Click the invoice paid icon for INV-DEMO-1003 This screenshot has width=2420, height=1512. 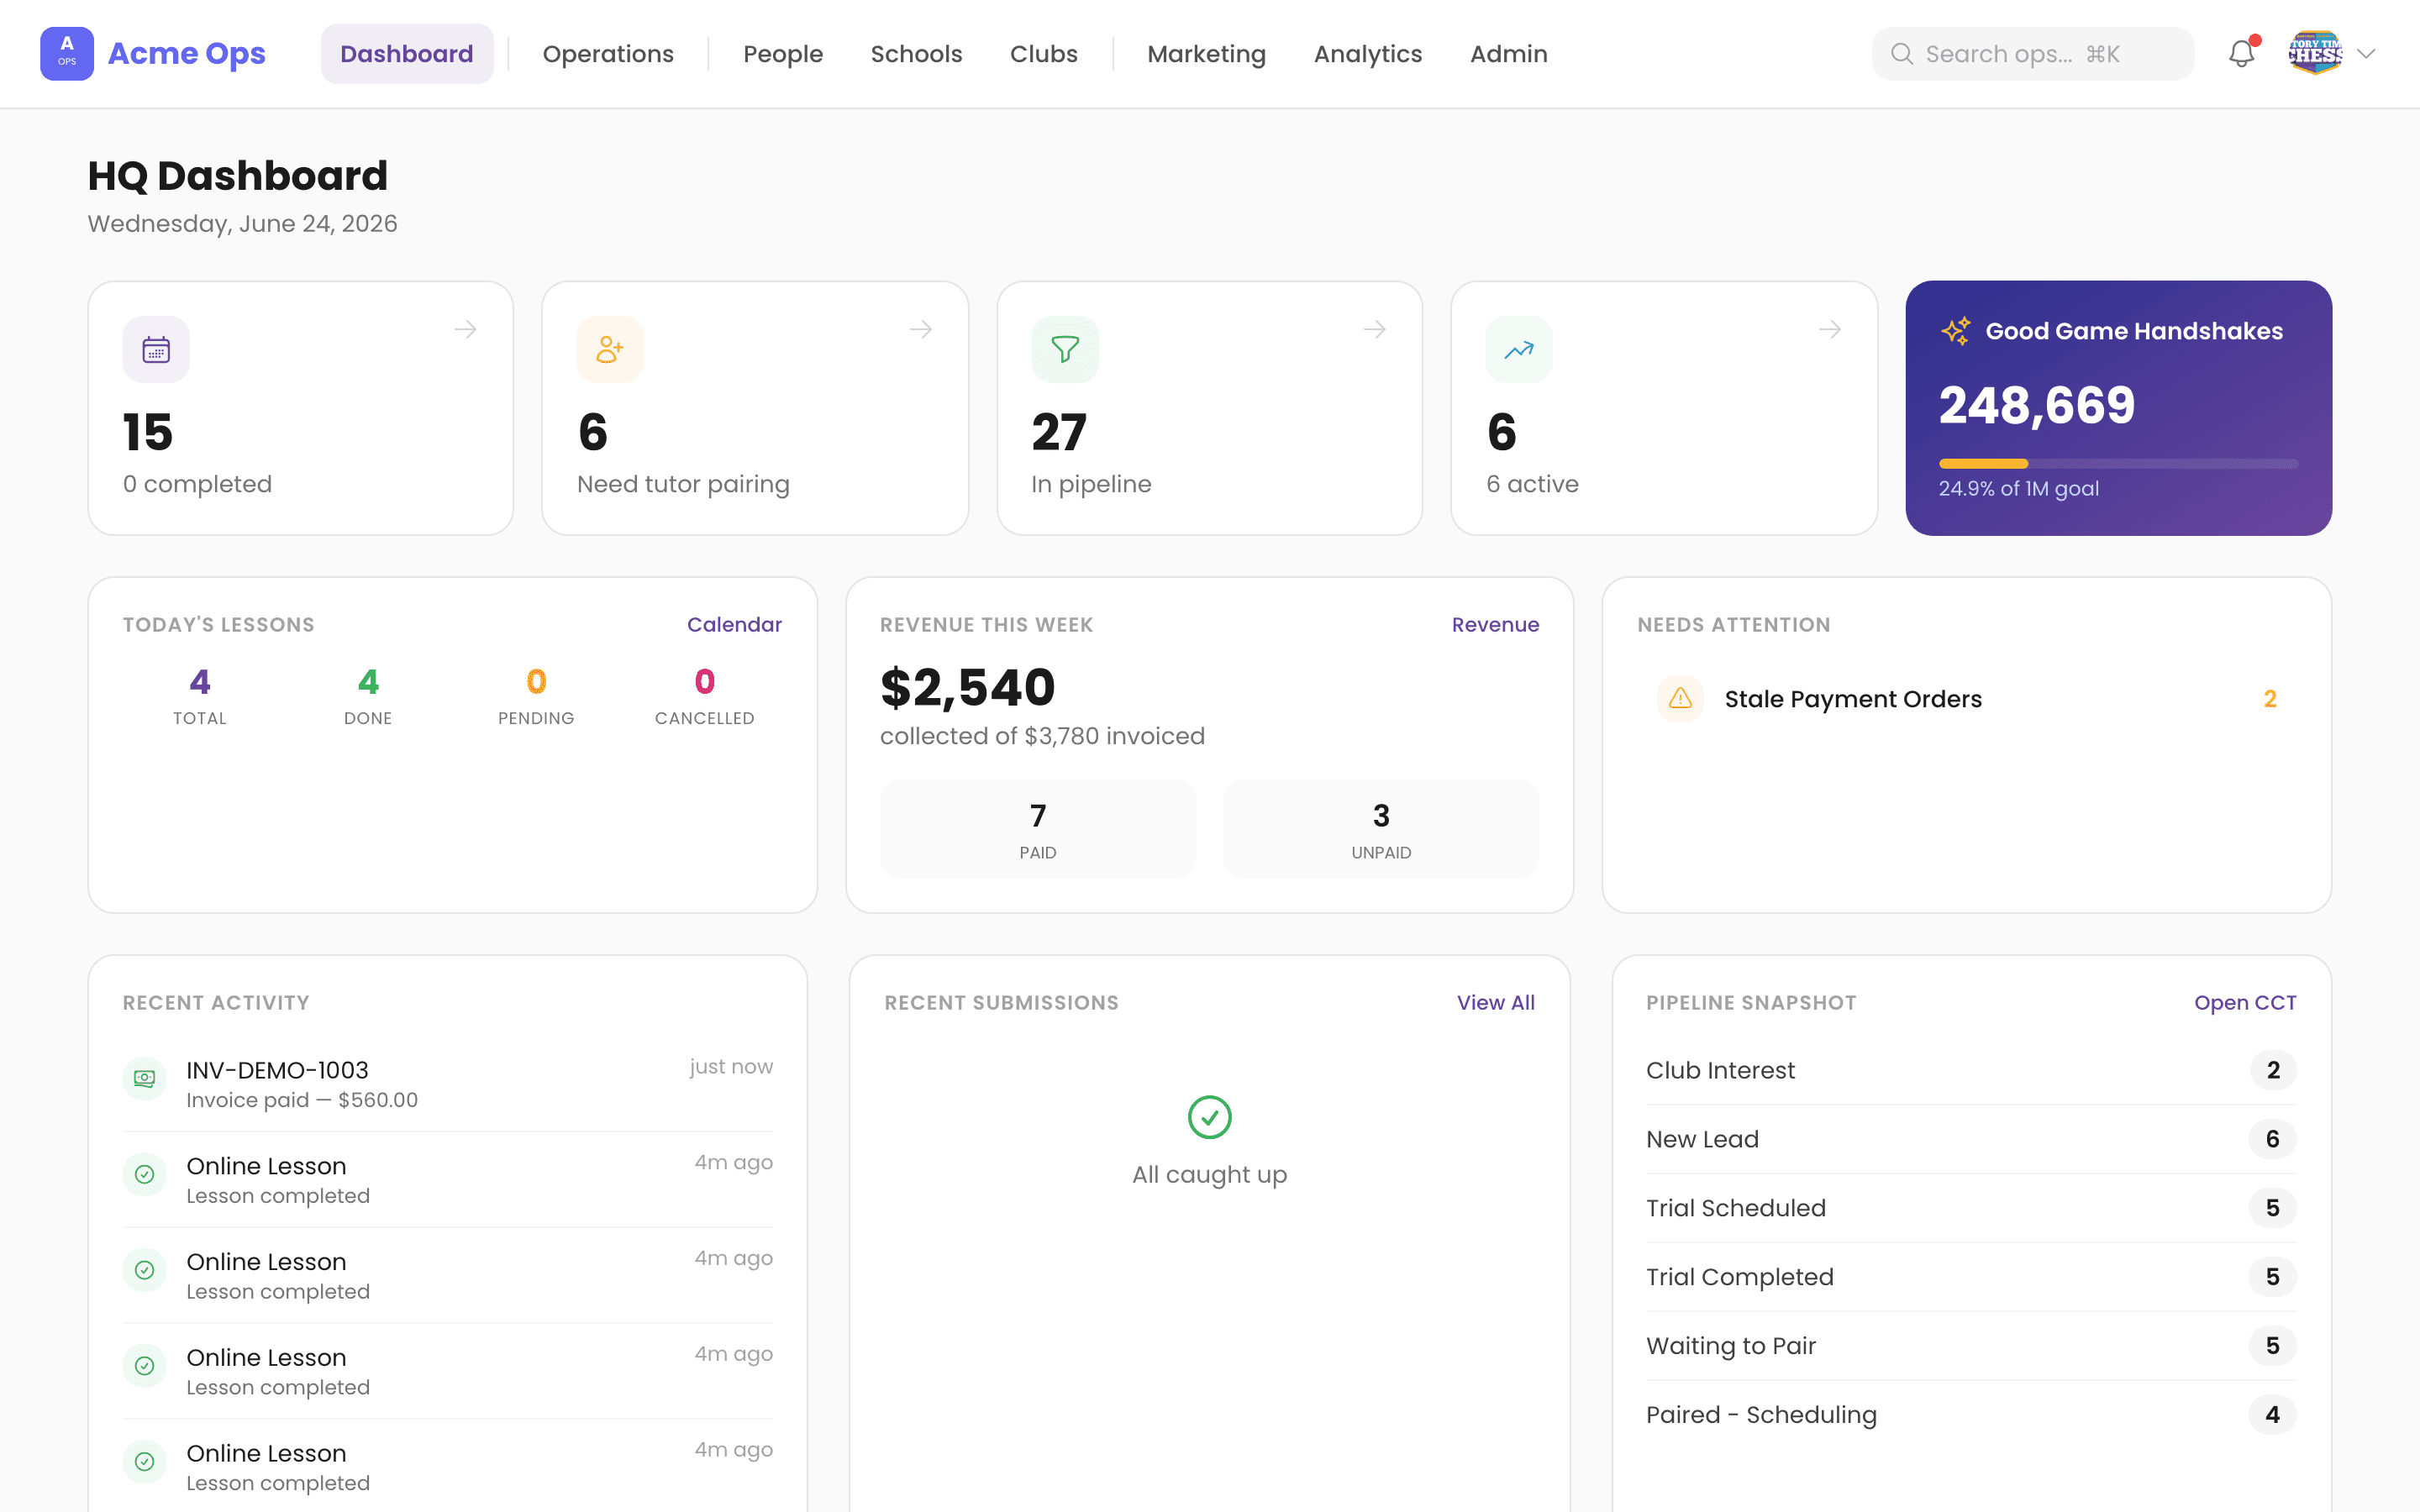tap(145, 1079)
